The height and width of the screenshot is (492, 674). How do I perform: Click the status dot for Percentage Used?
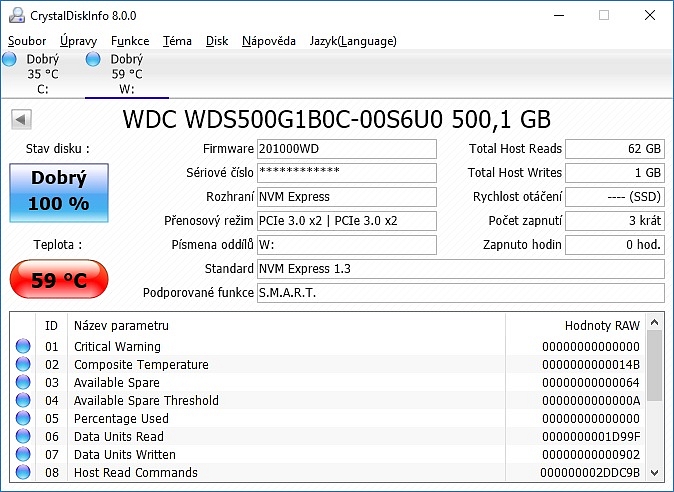point(23,418)
